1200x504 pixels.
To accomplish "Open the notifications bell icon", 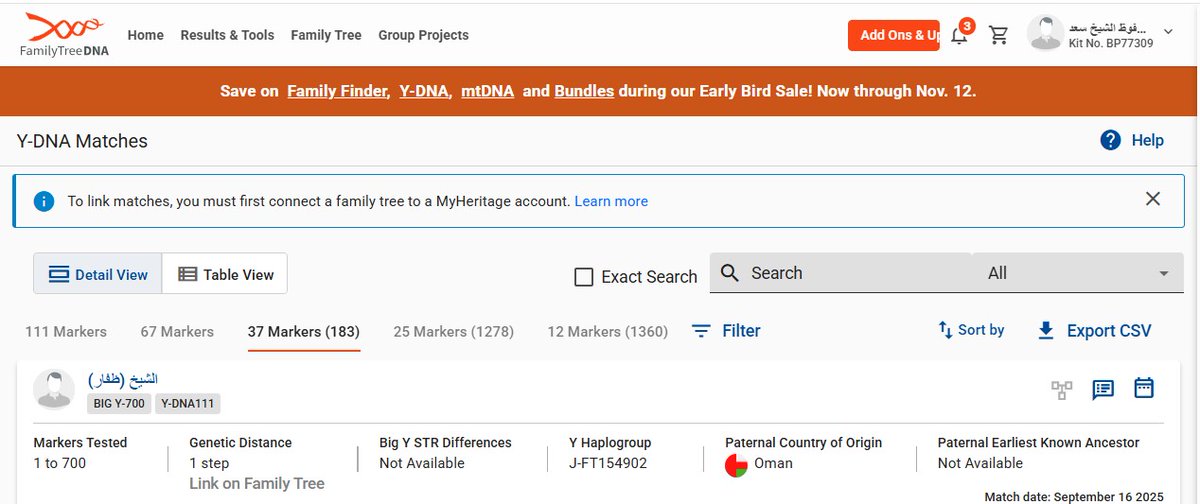I will [959, 36].
